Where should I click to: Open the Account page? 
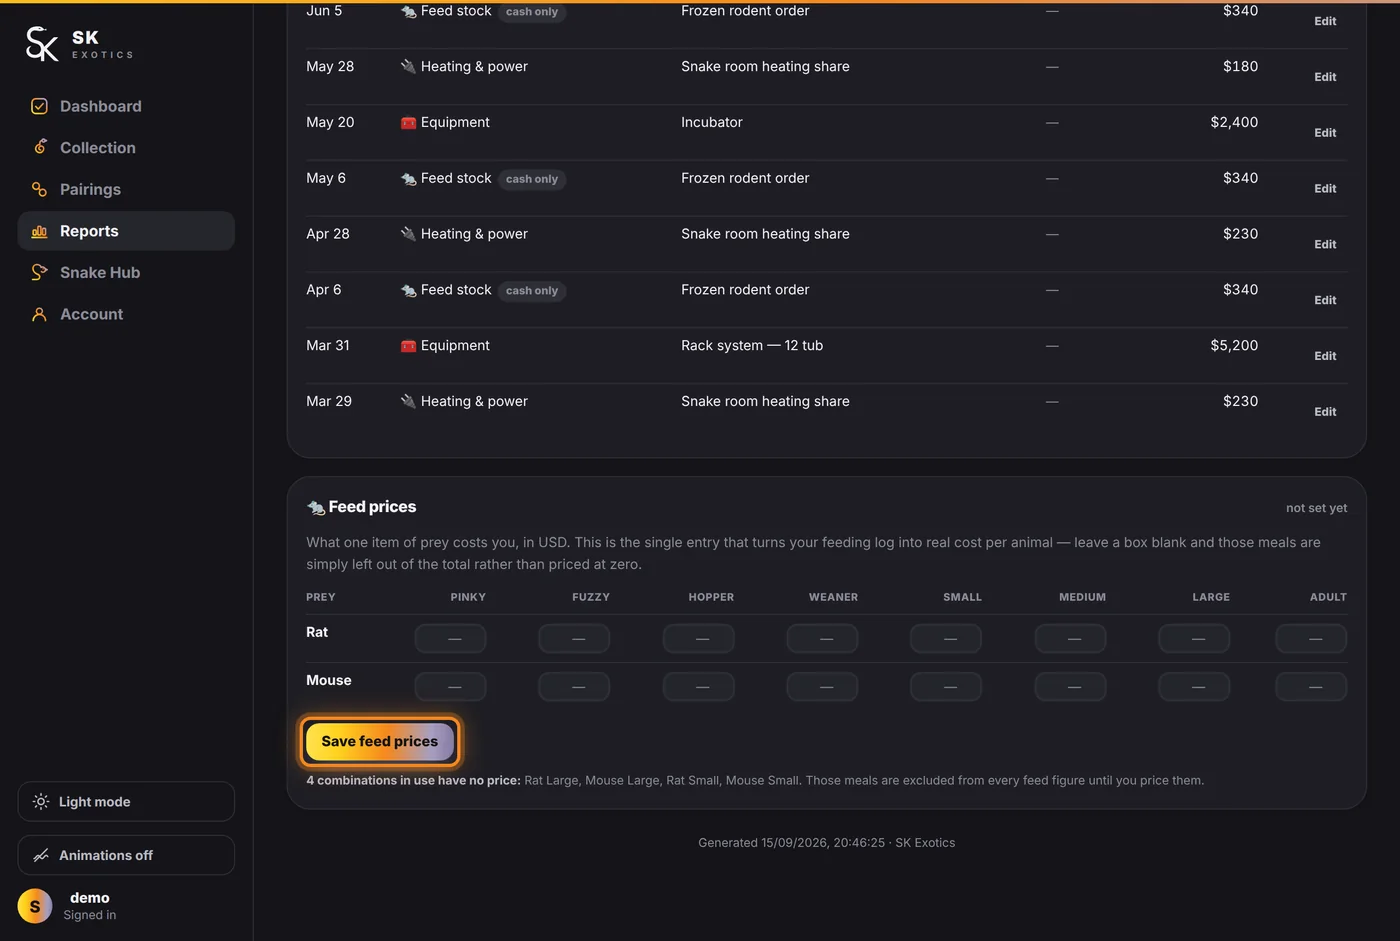tap(126, 314)
